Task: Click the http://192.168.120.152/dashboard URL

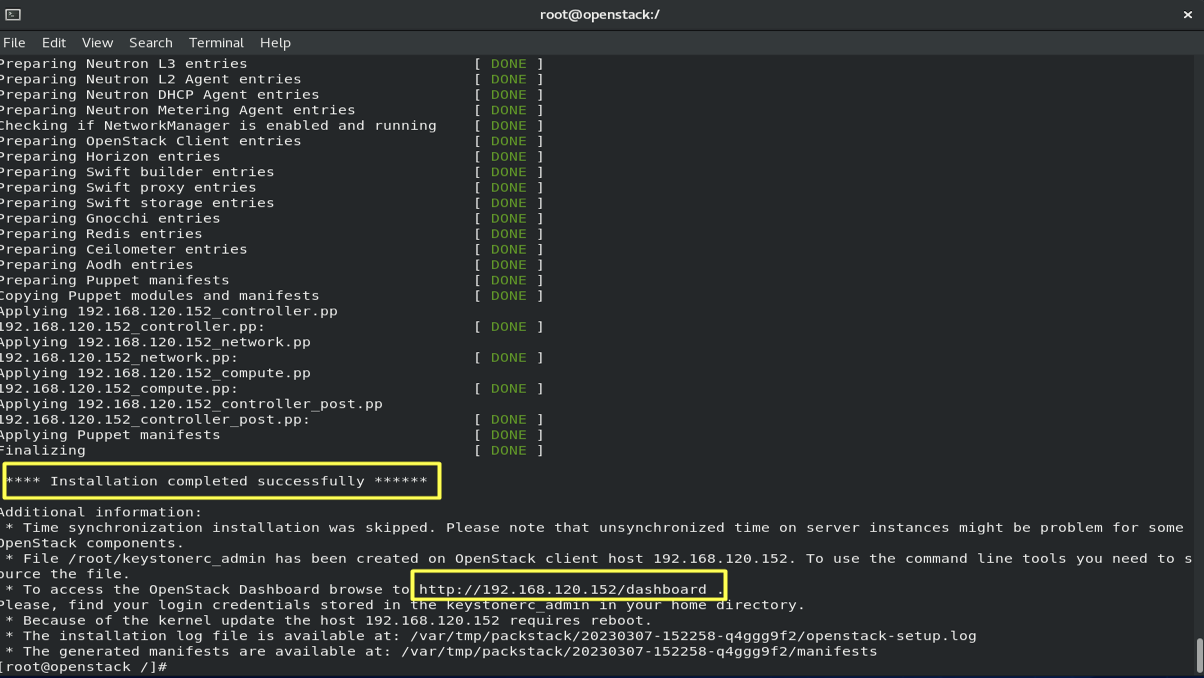Action: pos(562,589)
